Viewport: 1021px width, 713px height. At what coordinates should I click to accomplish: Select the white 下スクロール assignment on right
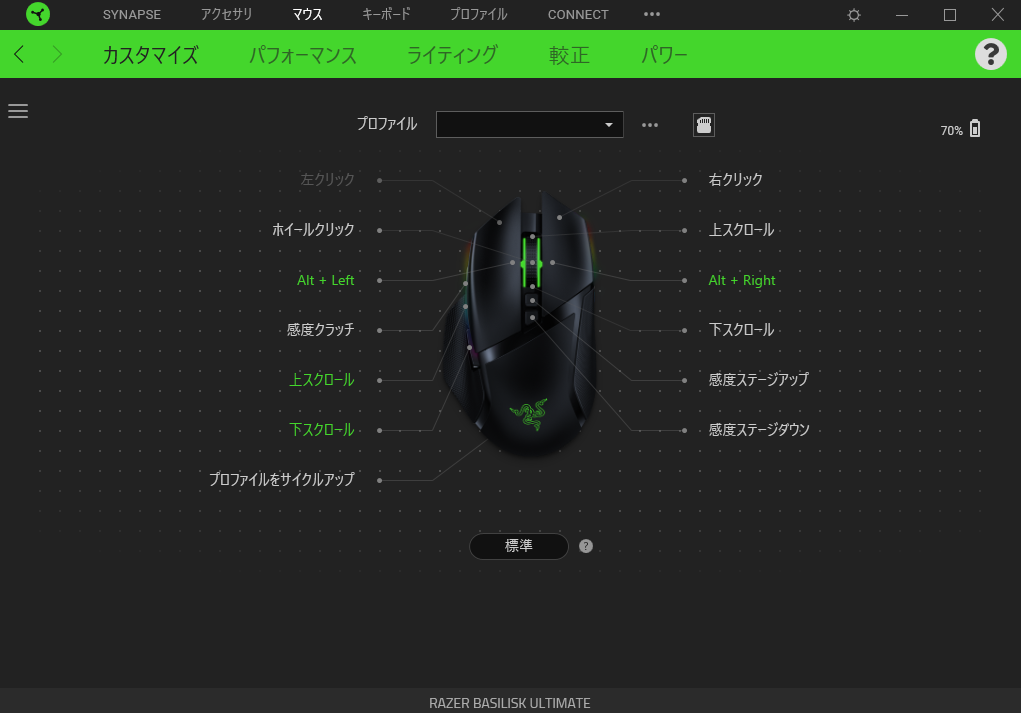tap(741, 330)
